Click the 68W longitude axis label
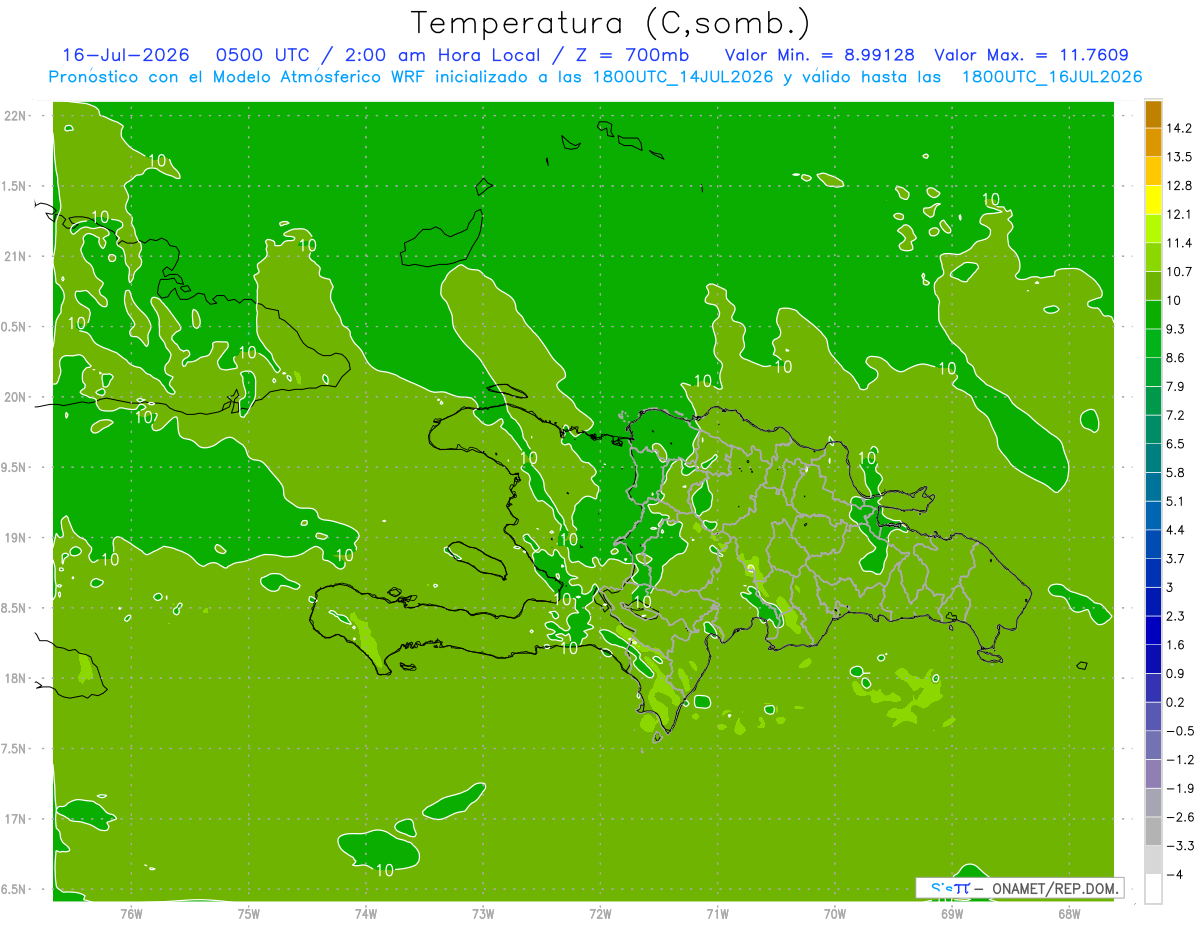 pyautogui.click(x=1069, y=913)
